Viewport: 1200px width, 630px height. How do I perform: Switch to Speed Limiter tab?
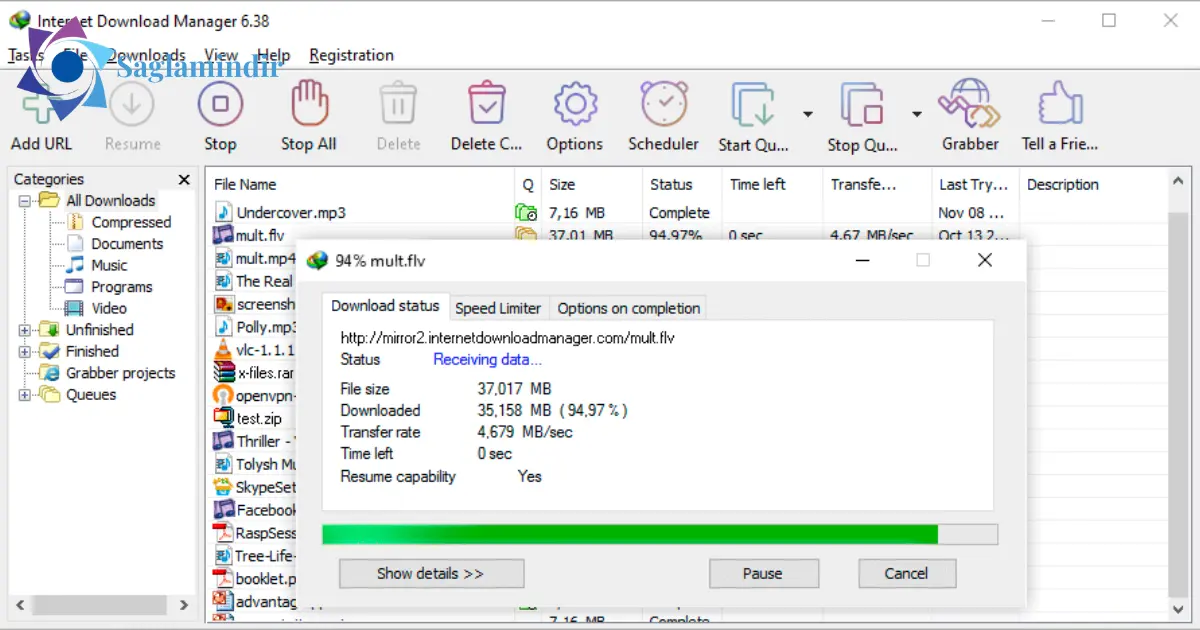click(x=498, y=308)
